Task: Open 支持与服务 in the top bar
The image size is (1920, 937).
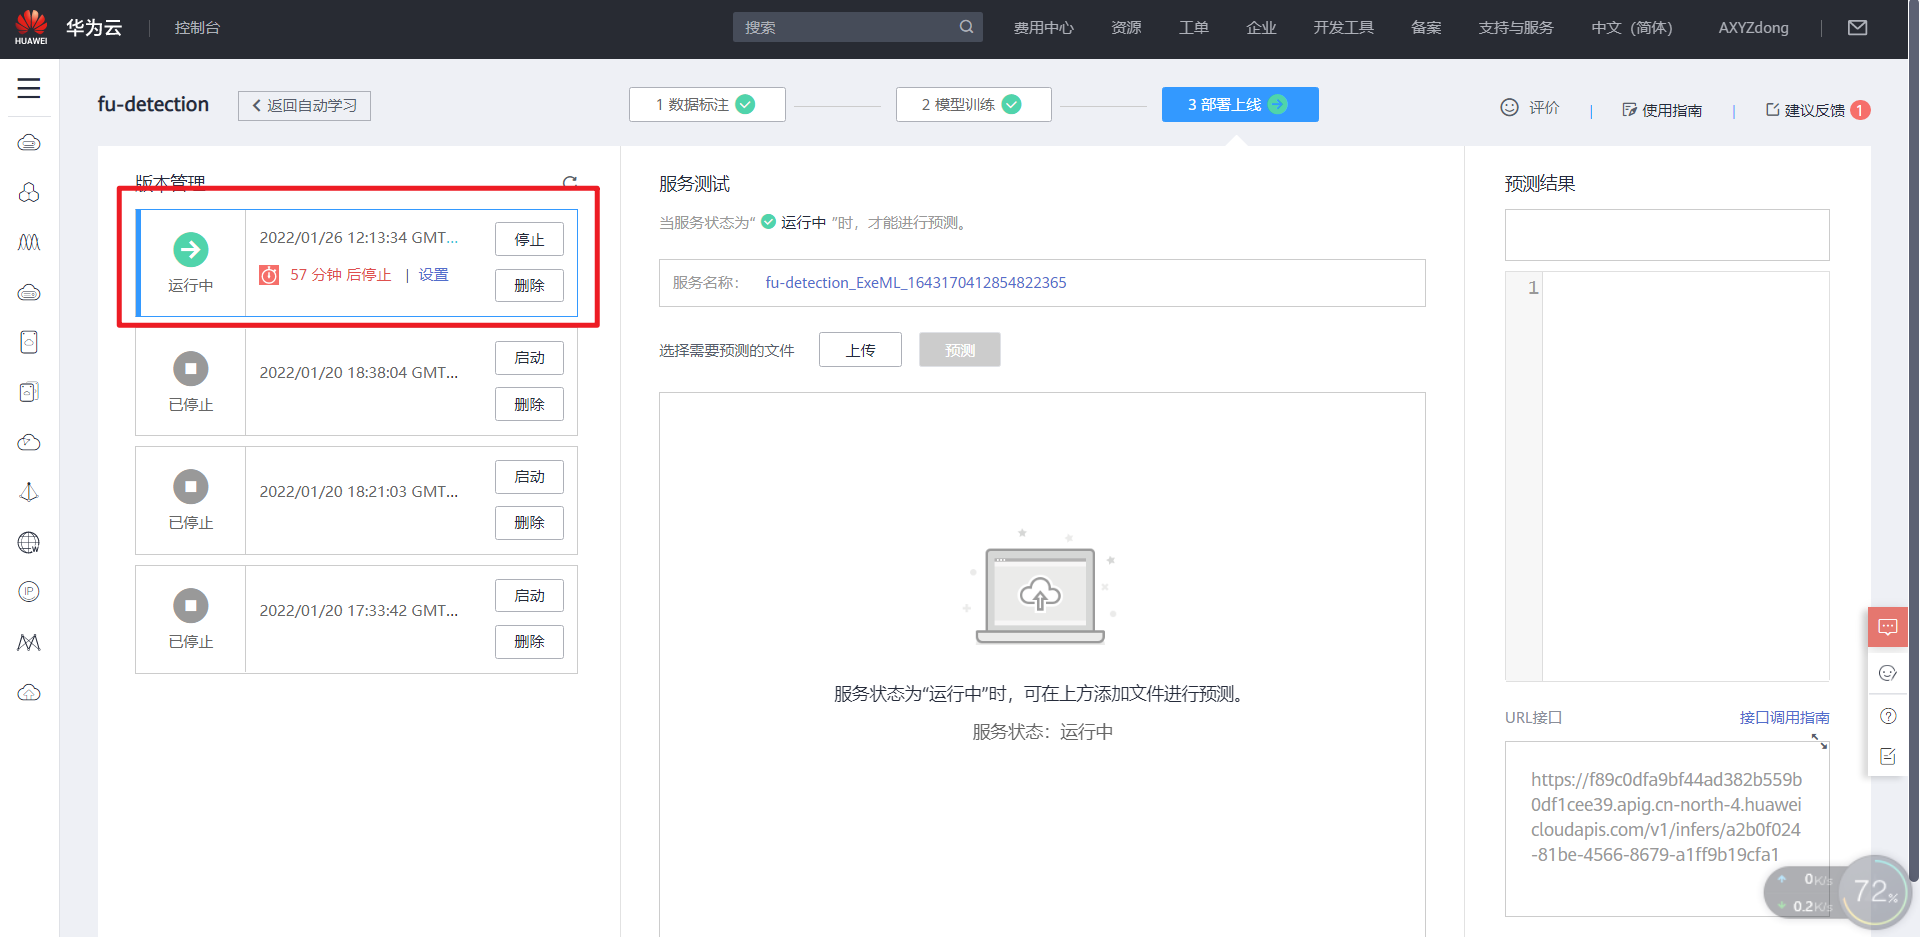Action: coord(1516,28)
